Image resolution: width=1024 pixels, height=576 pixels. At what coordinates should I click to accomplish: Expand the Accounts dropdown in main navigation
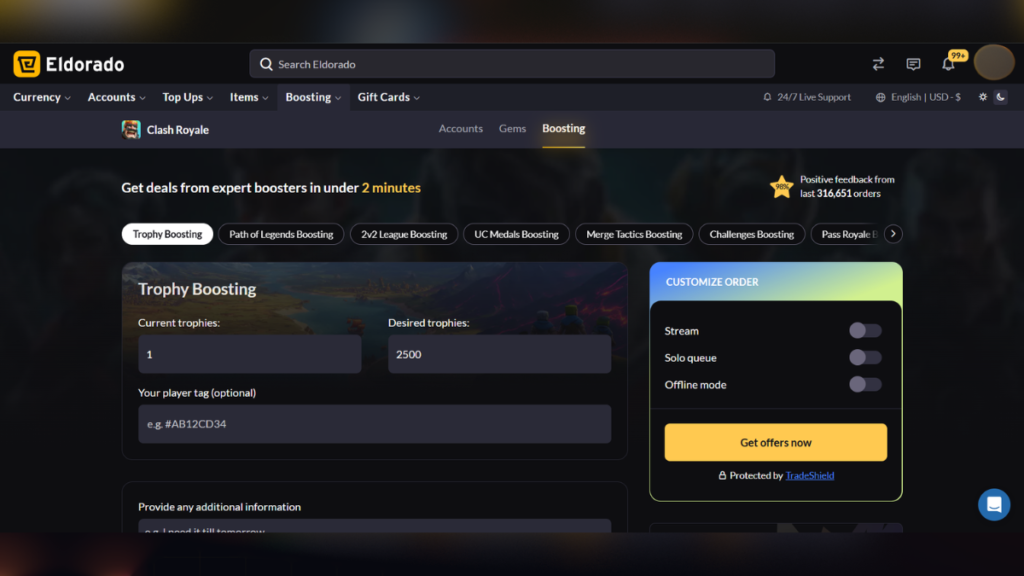tap(116, 97)
